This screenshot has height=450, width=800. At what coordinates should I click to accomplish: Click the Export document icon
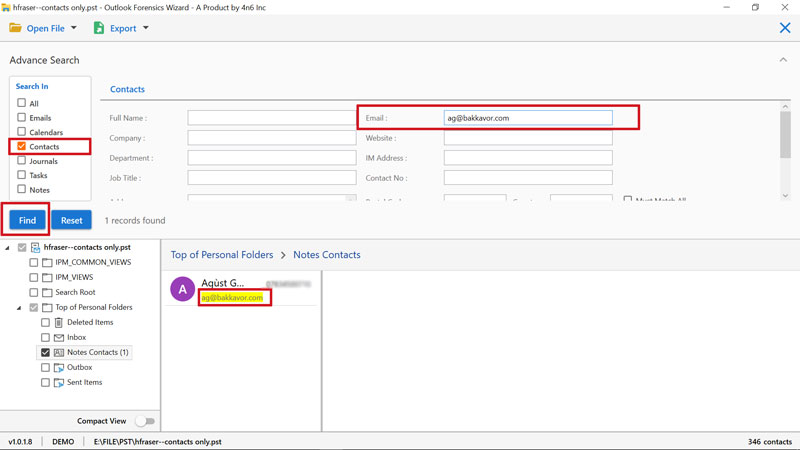pyautogui.click(x=98, y=28)
